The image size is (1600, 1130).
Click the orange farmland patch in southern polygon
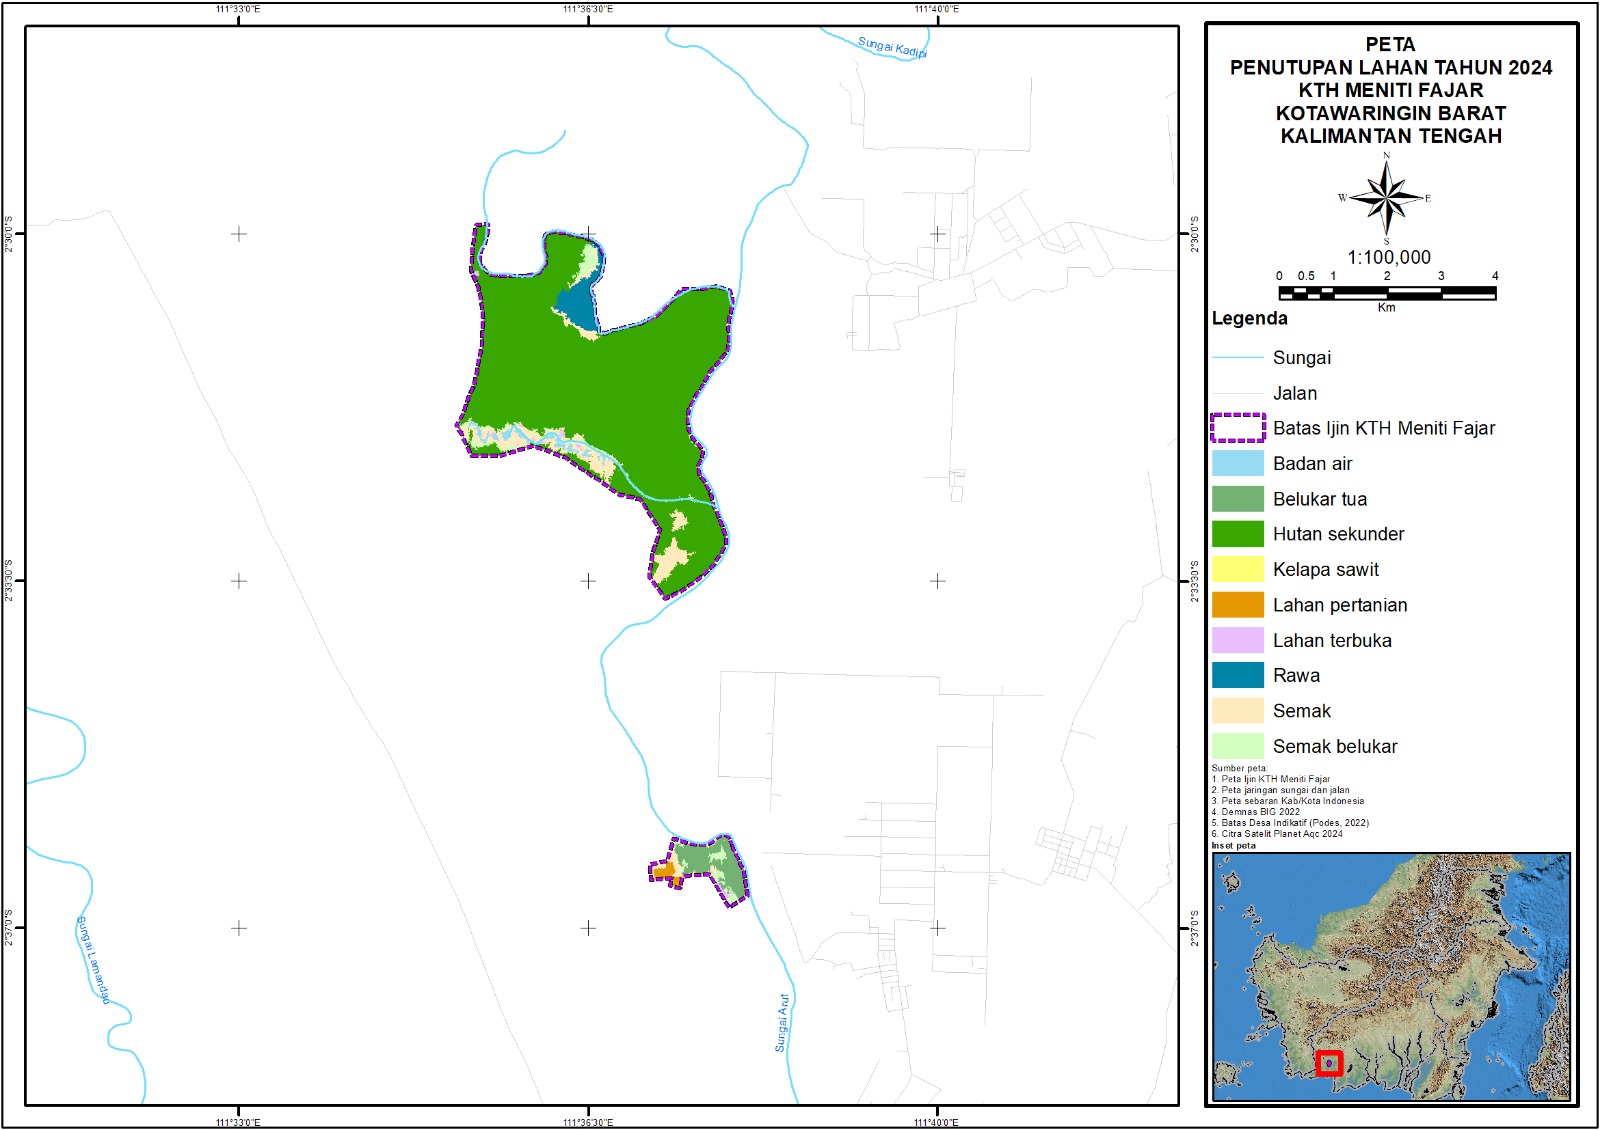(x=663, y=871)
